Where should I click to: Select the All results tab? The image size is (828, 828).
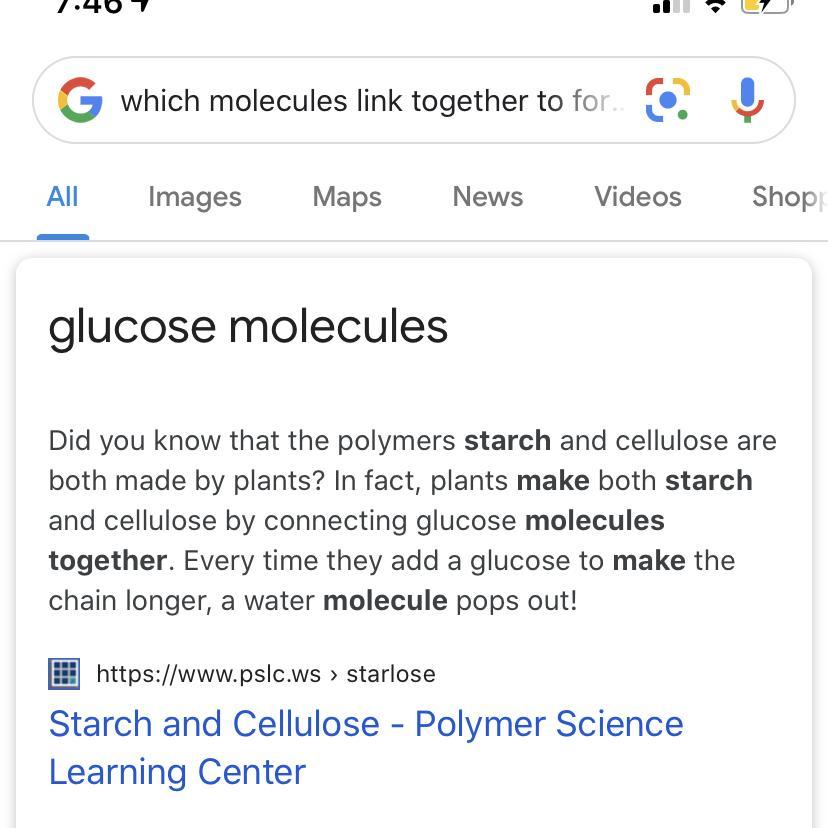(62, 196)
